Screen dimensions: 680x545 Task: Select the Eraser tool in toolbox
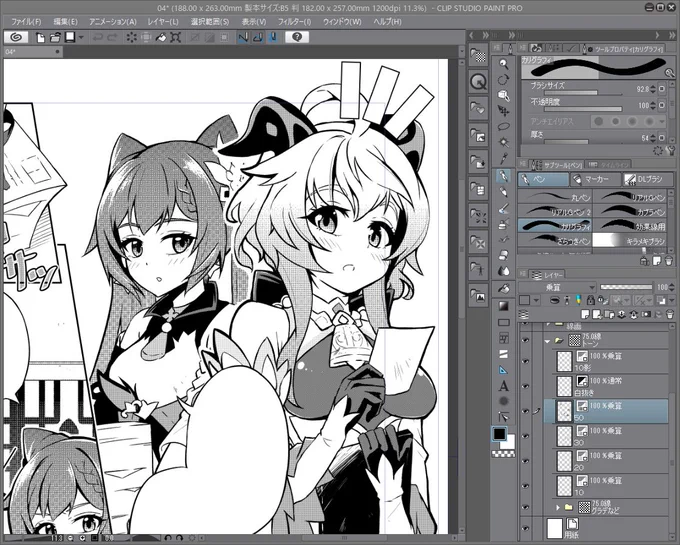[x=503, y=255]
